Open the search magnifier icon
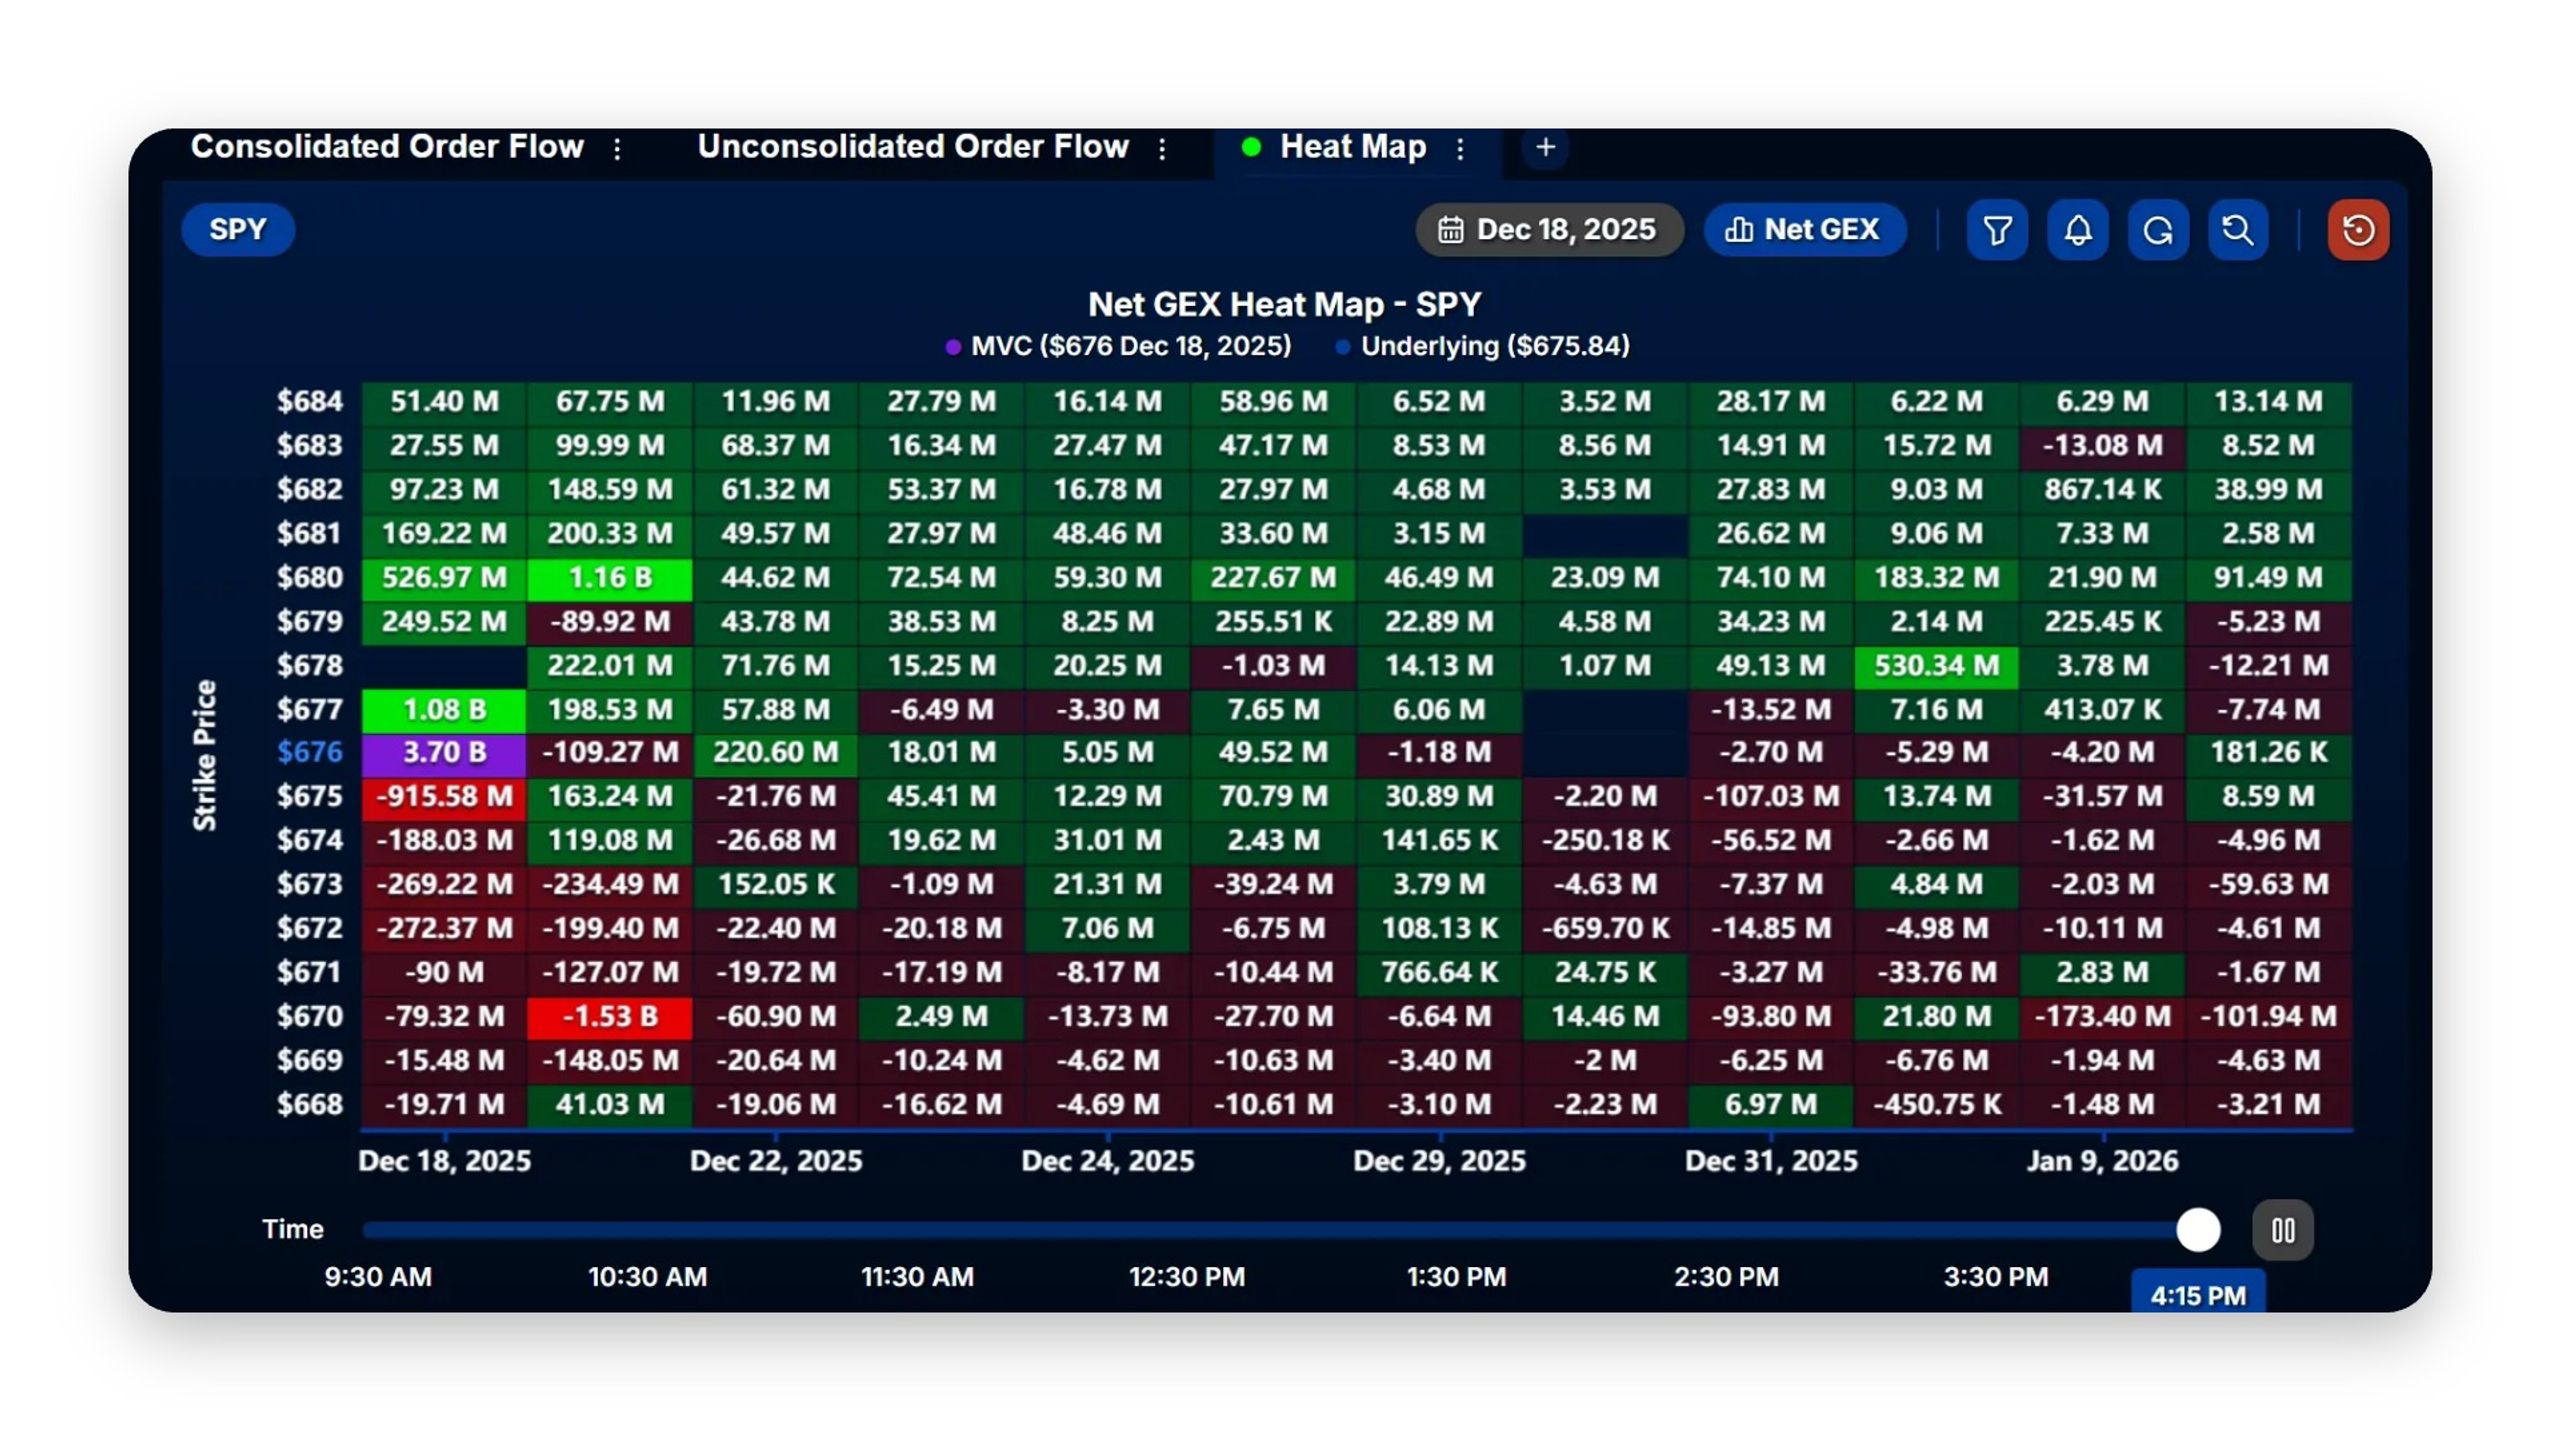 (x=2238, y=230)
